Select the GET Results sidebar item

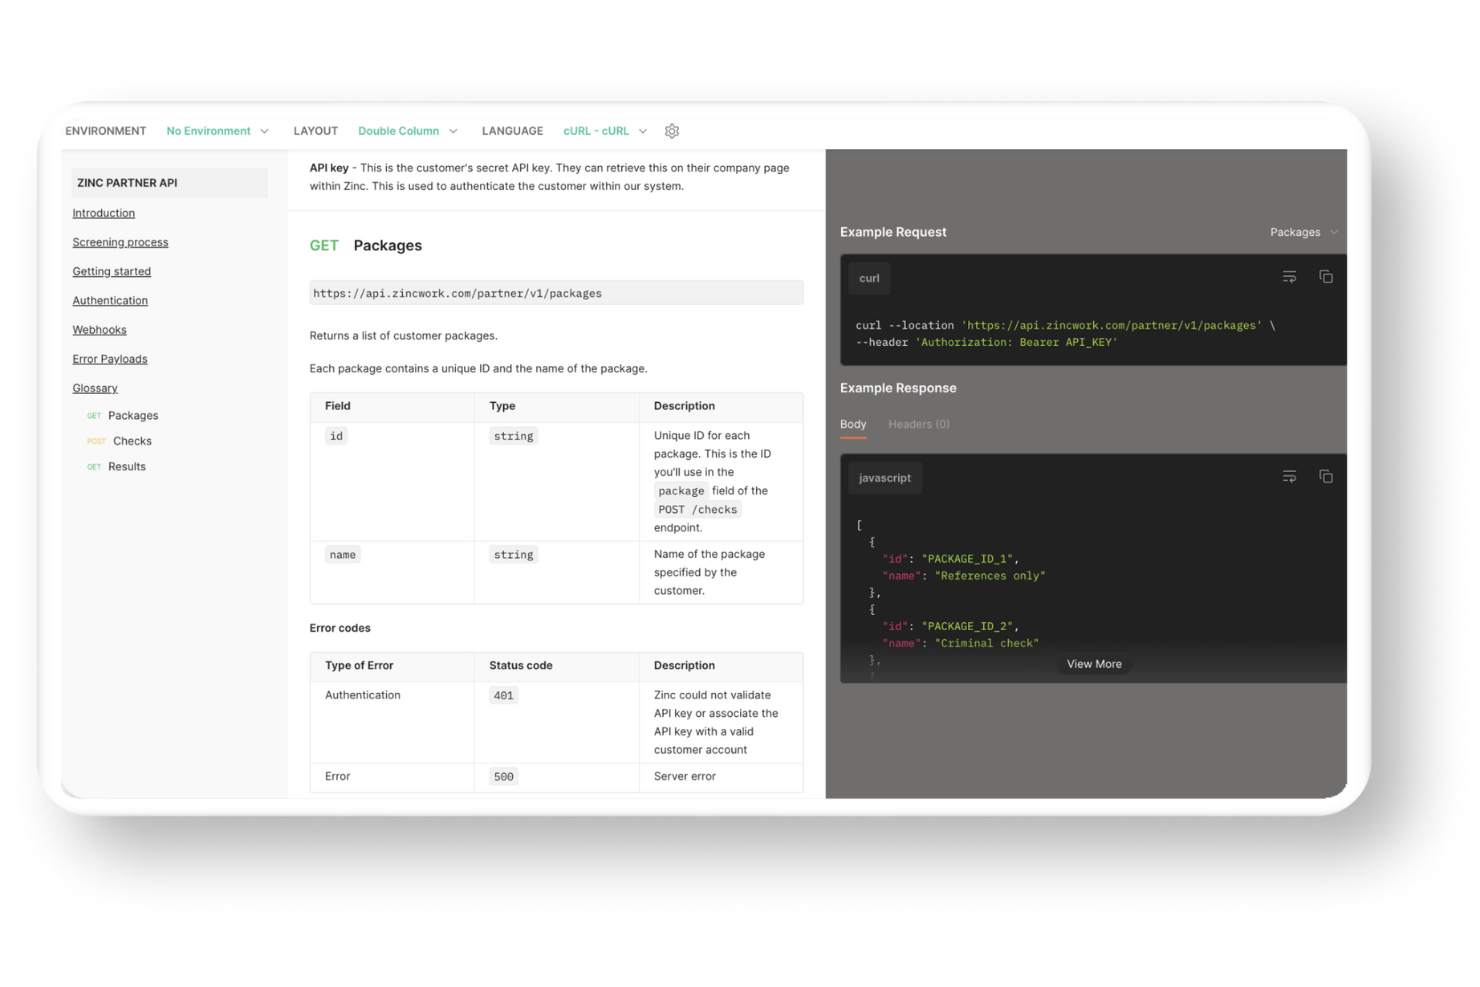click(x=116, y=467)
